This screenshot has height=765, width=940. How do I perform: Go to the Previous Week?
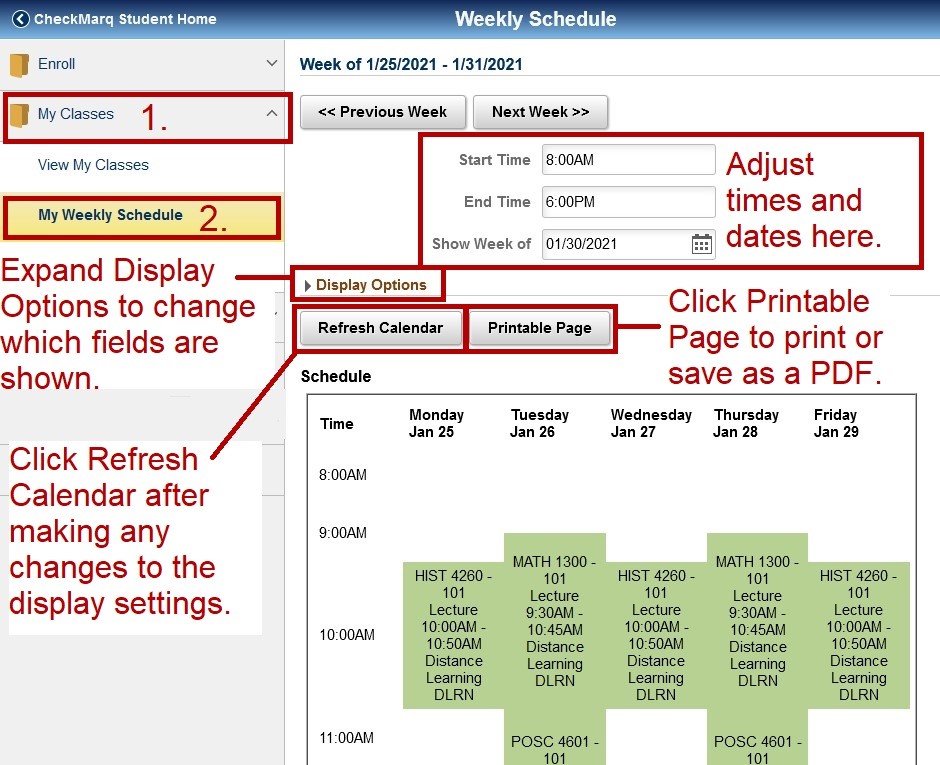(x=382, y=112)
